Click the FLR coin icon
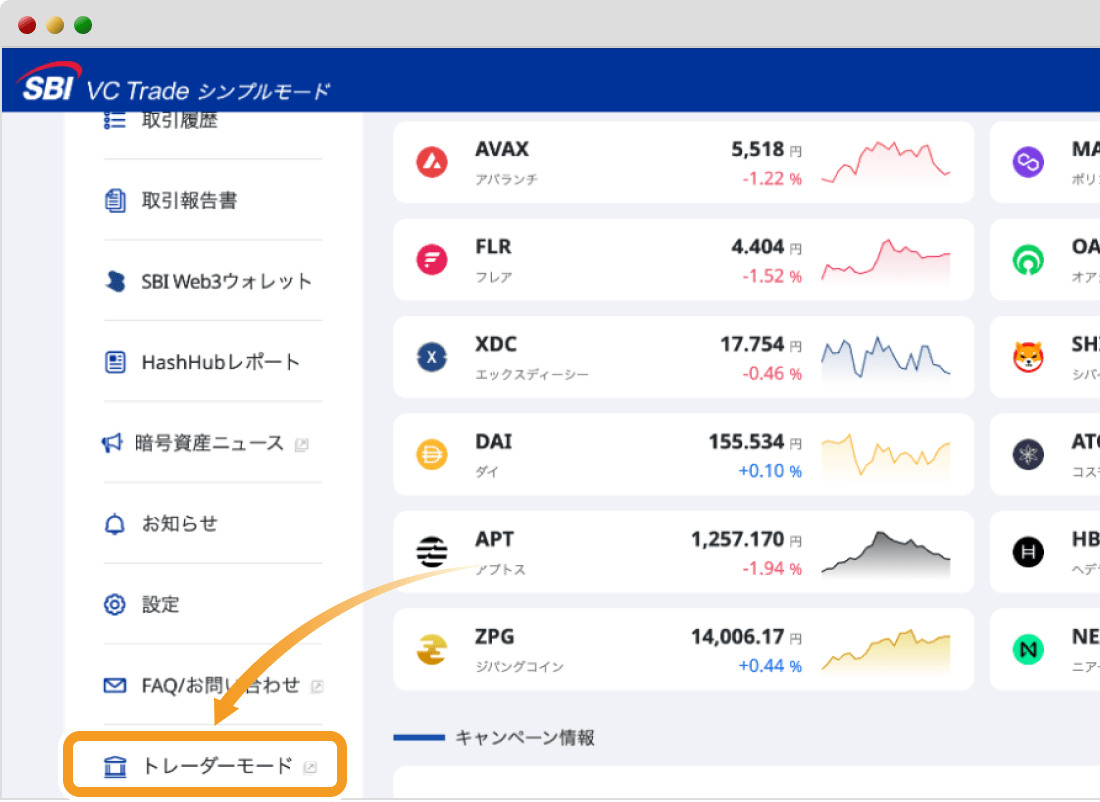This screenshot has height=802, width=1100. [432, 260]
